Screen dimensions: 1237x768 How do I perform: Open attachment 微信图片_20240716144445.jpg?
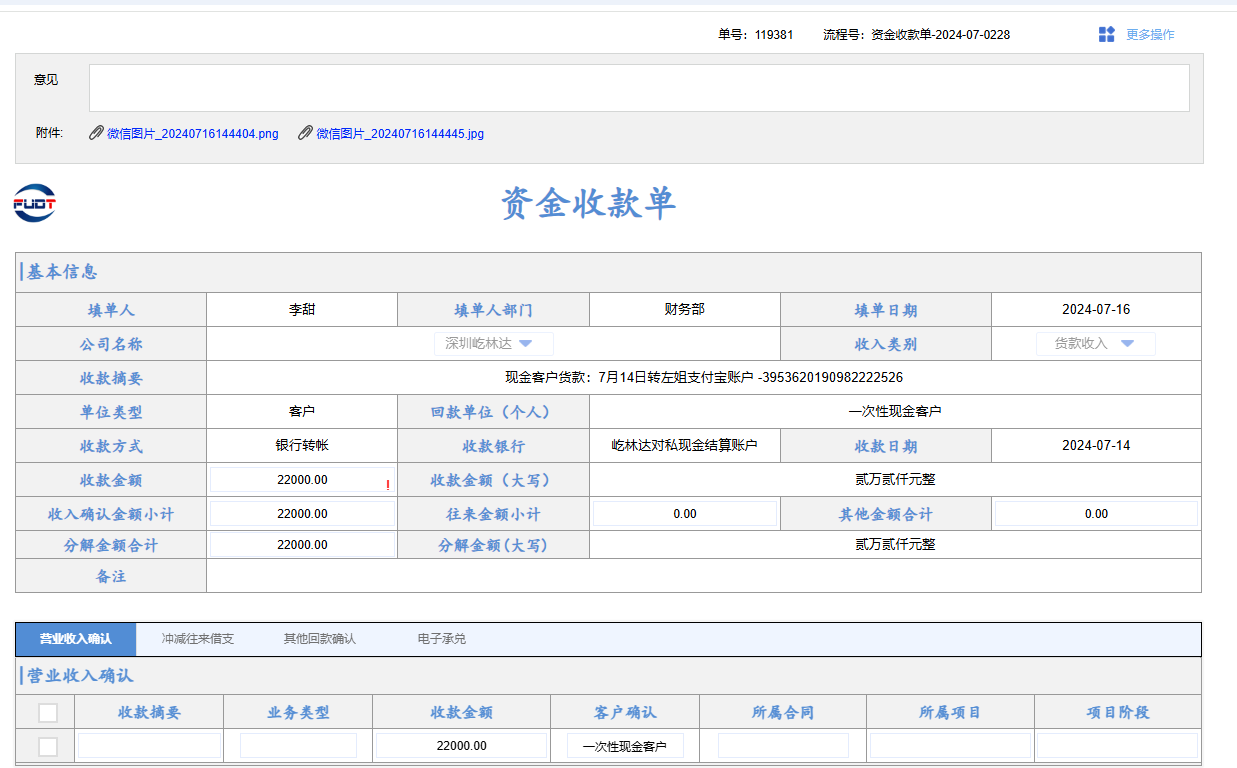click(400, 134)
